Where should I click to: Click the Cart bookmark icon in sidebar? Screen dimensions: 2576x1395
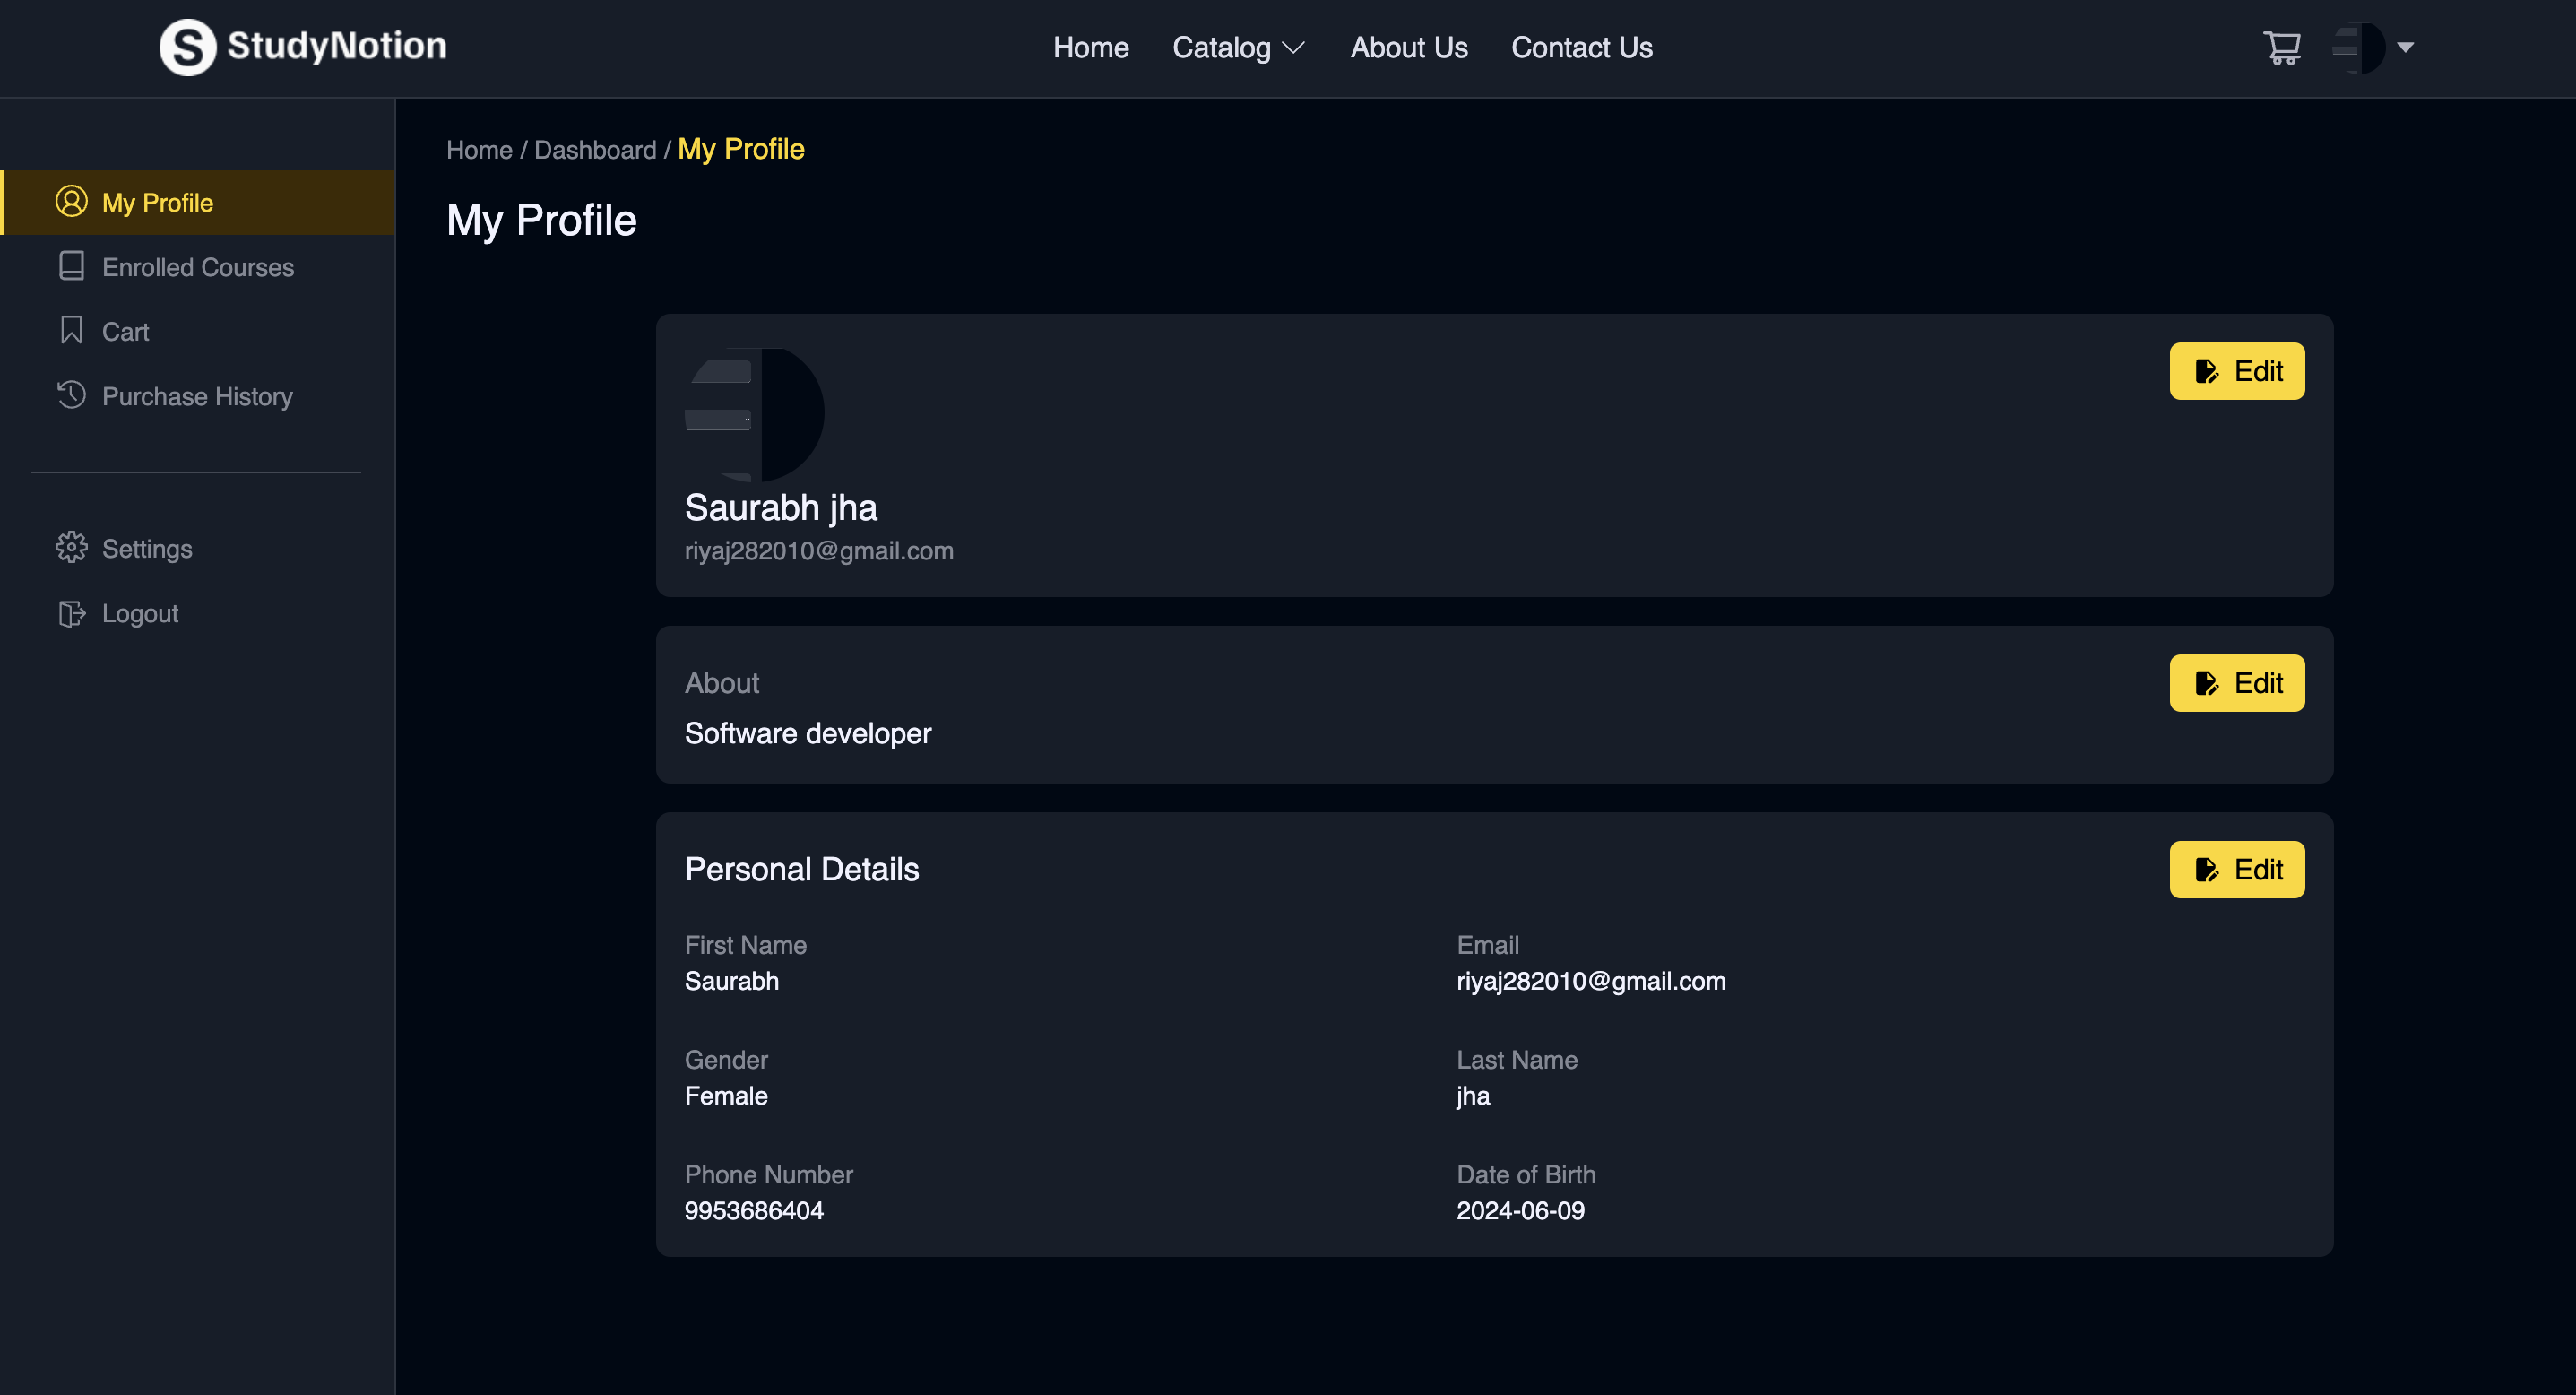71,331
